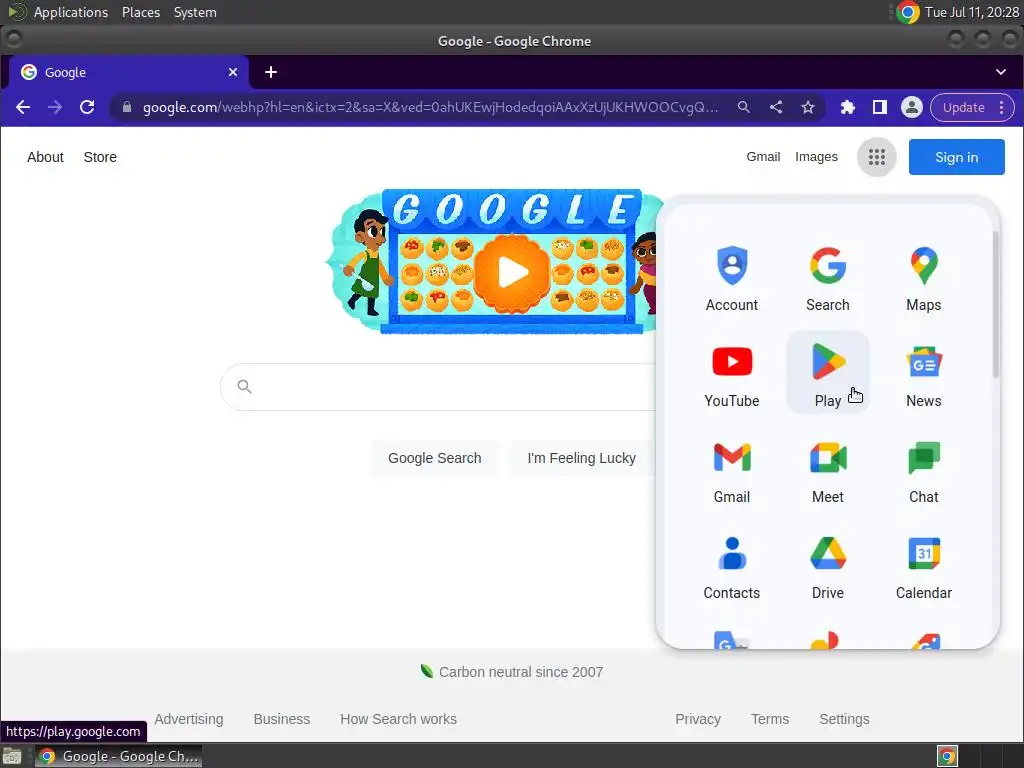Open the Business footer link
Image resolution: width=1024 pixels, height=768 pixels.
coord(281,718)
